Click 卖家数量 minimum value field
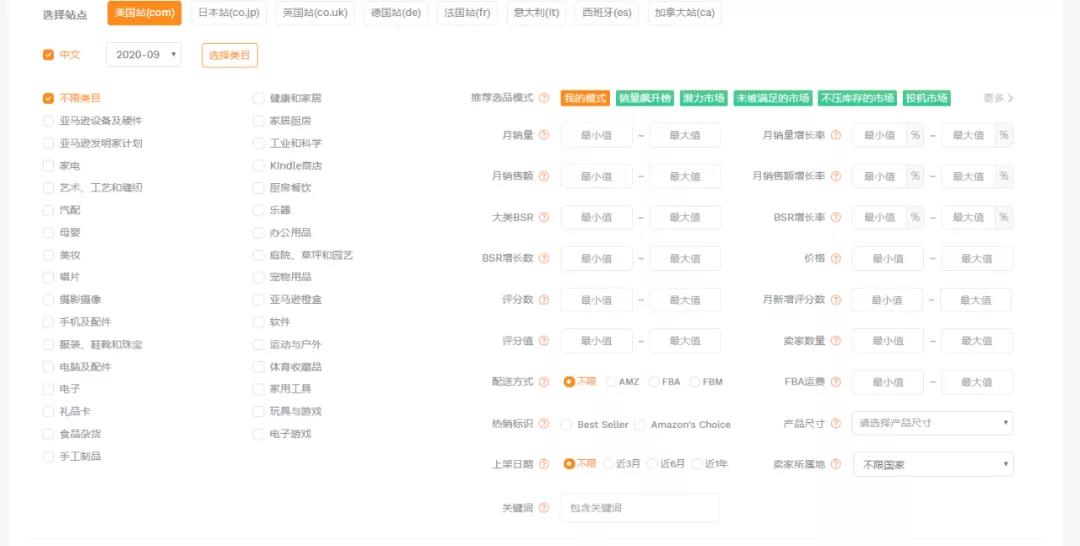 pos(888,341)
